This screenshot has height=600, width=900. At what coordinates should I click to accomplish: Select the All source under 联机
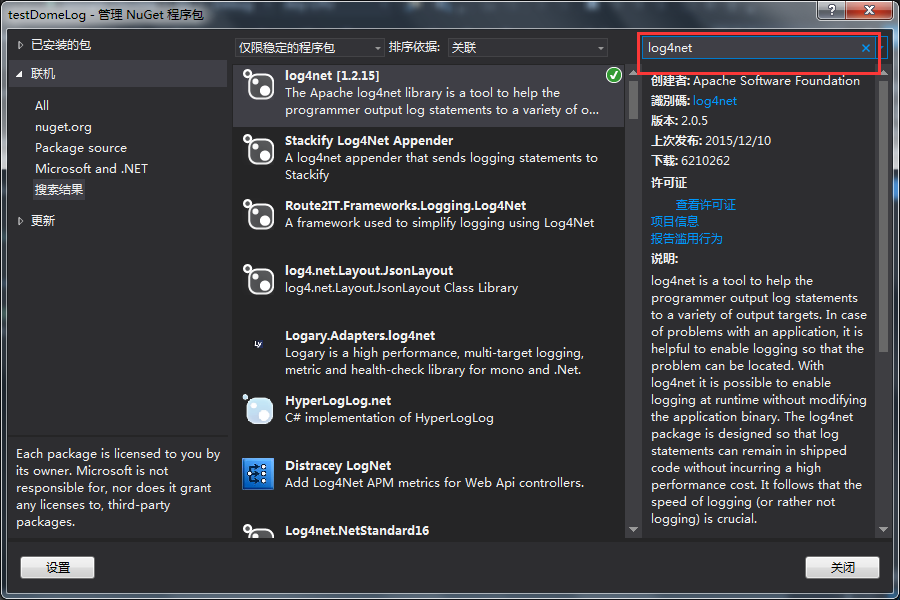pos(42,106)
